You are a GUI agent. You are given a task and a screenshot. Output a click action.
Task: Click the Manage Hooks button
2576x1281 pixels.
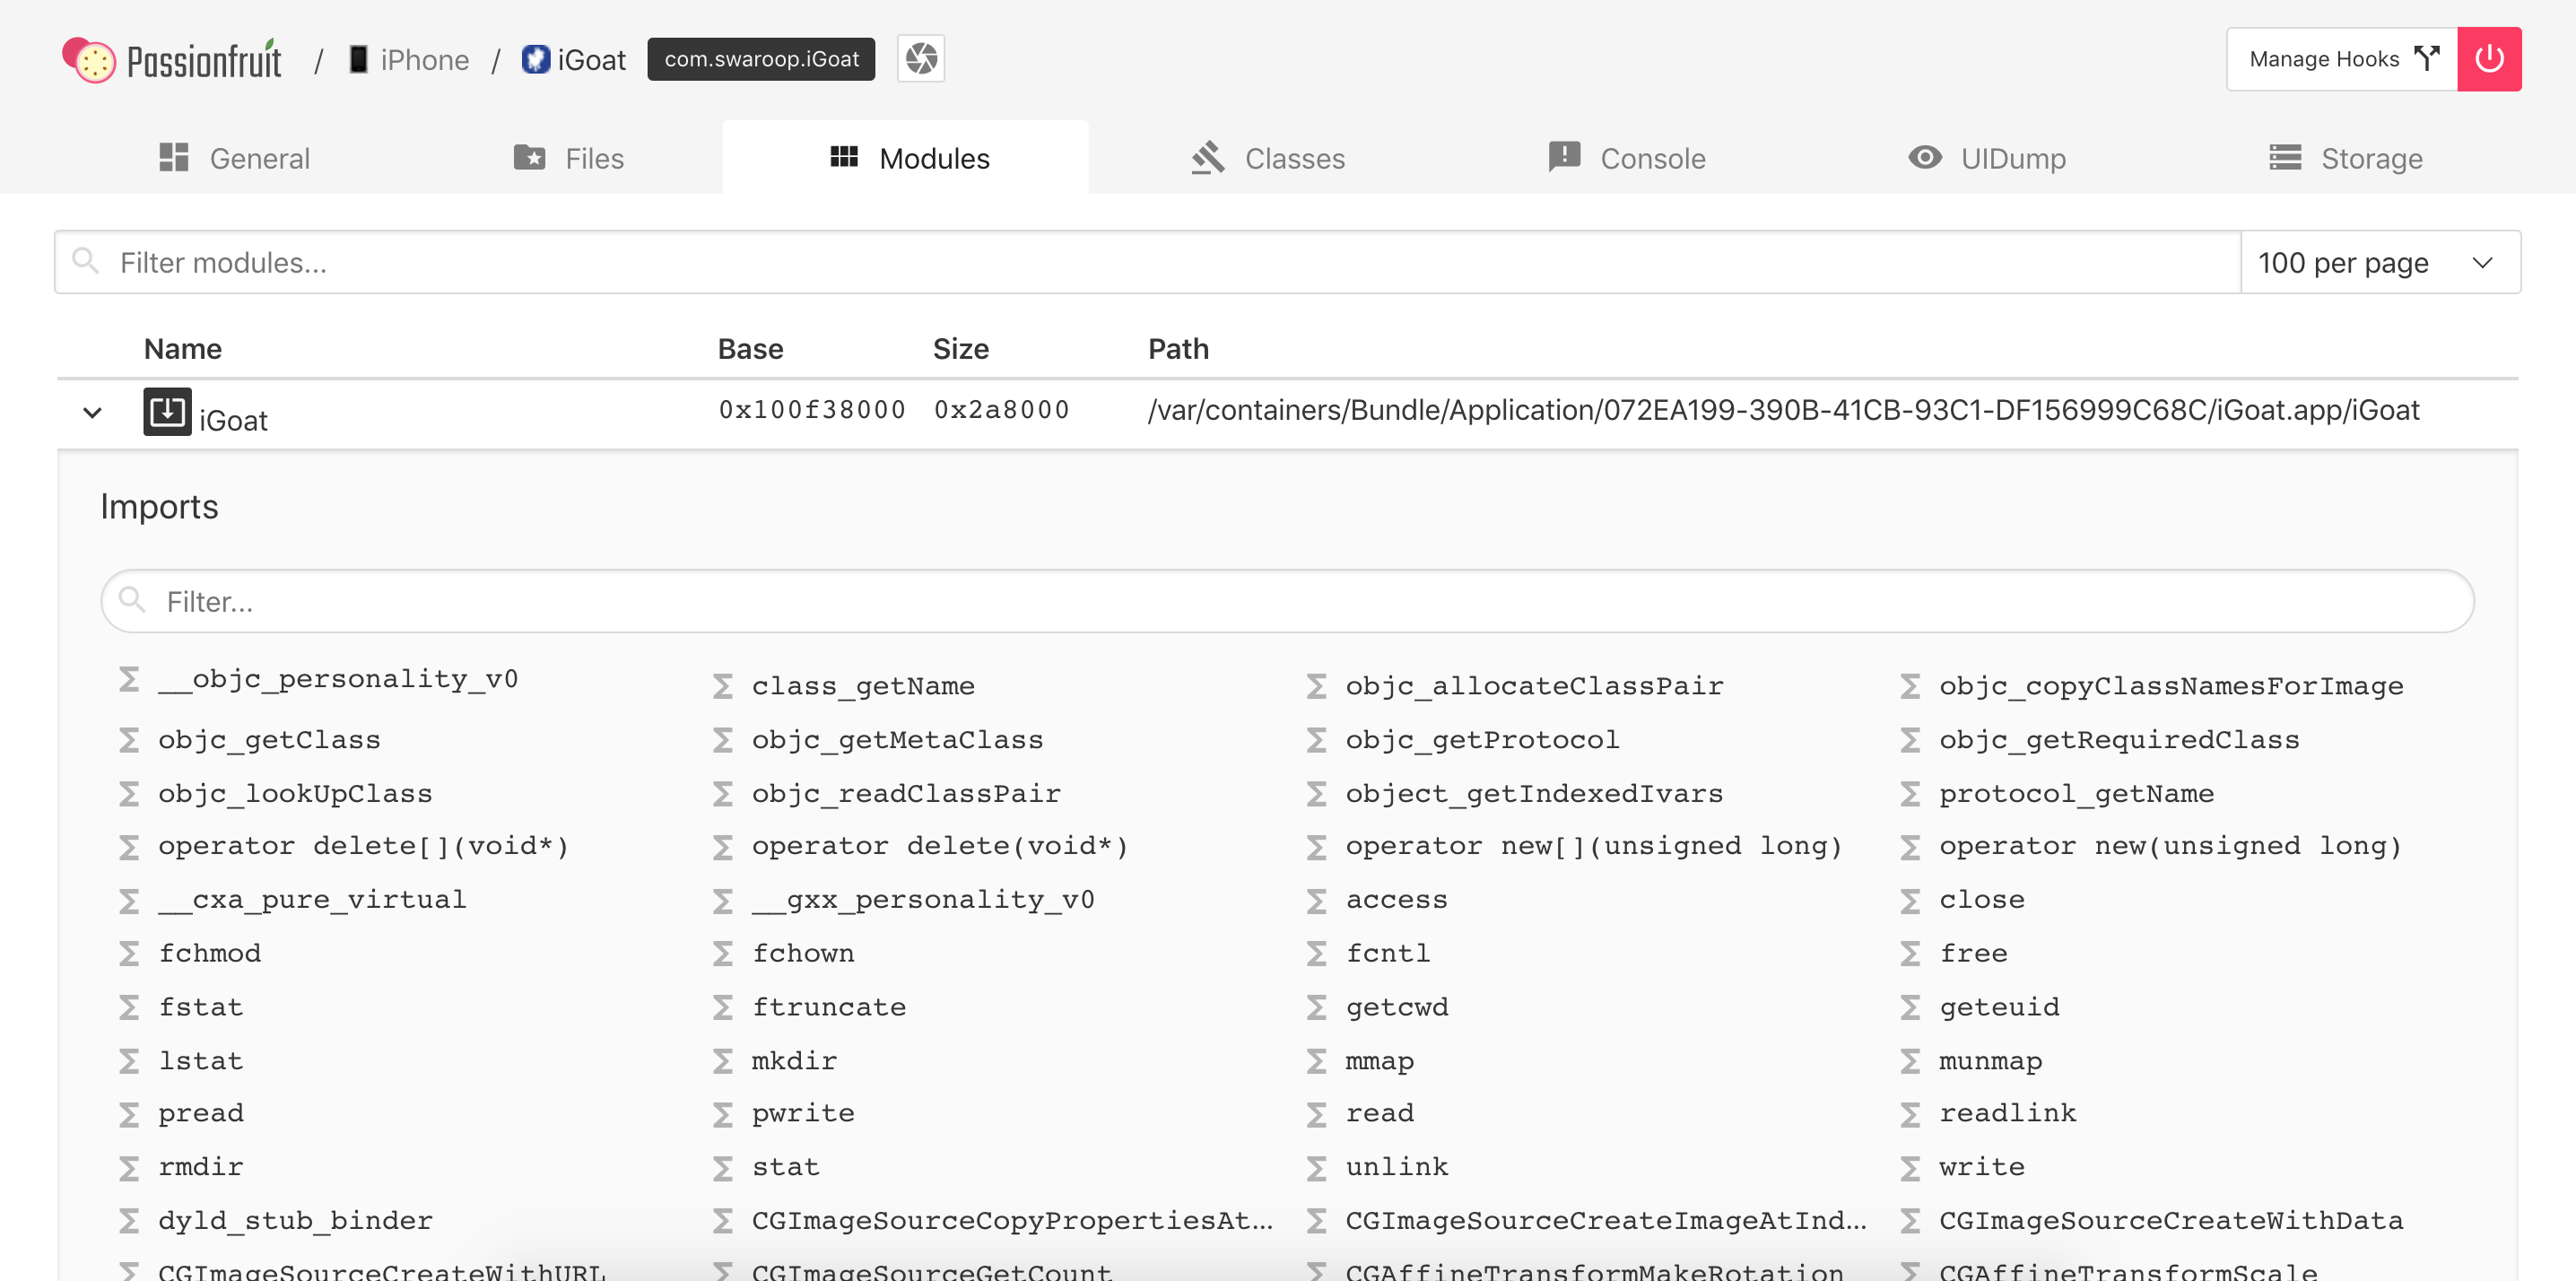coord(2337,59)
